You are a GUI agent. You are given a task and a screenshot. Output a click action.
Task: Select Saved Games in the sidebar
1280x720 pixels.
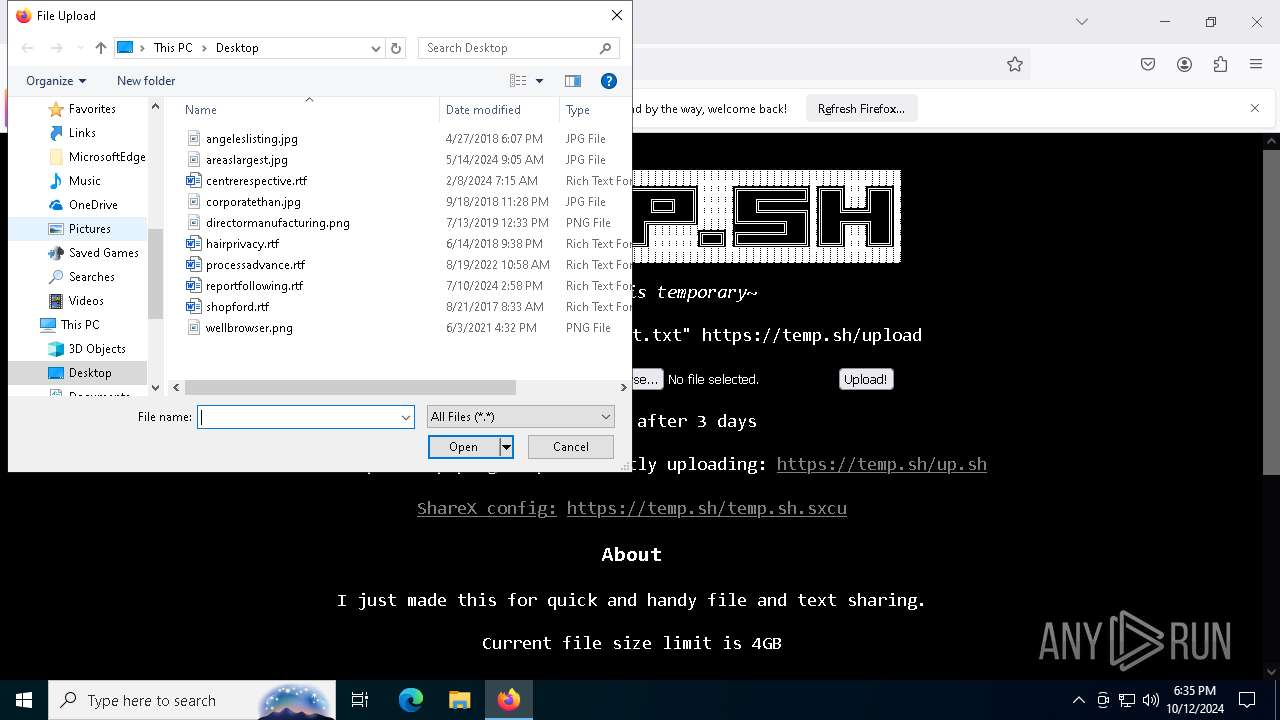tap(103, 253)
